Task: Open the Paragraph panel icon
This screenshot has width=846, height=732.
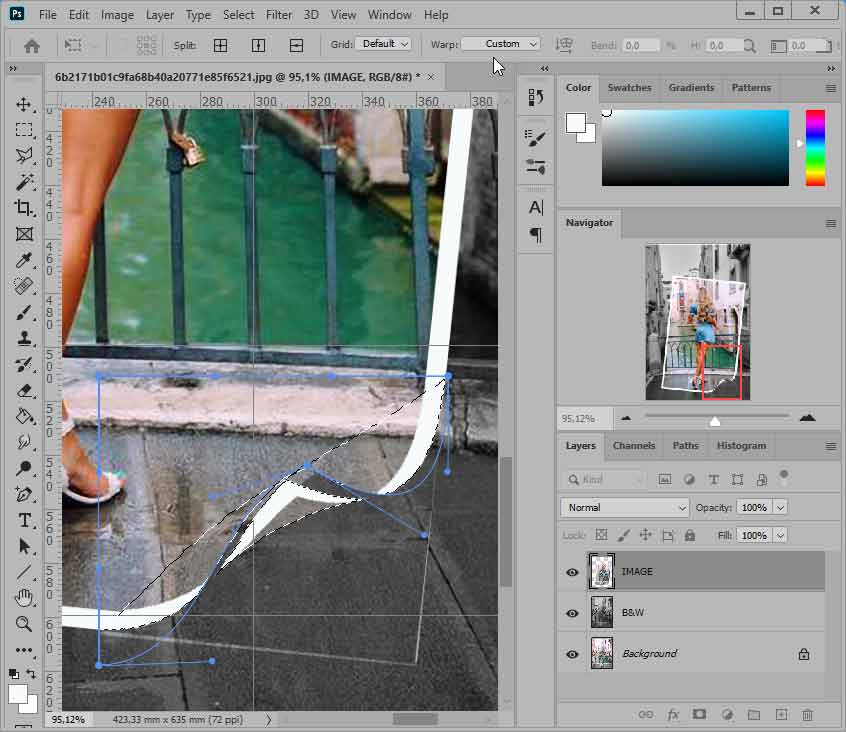Action: coord(536,235)
